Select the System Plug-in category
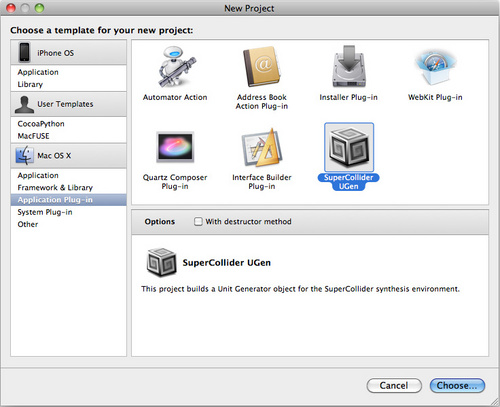Image resolution: width=500 pixels, height=407 pixels. pyautogui.click(x=68, y=212)
